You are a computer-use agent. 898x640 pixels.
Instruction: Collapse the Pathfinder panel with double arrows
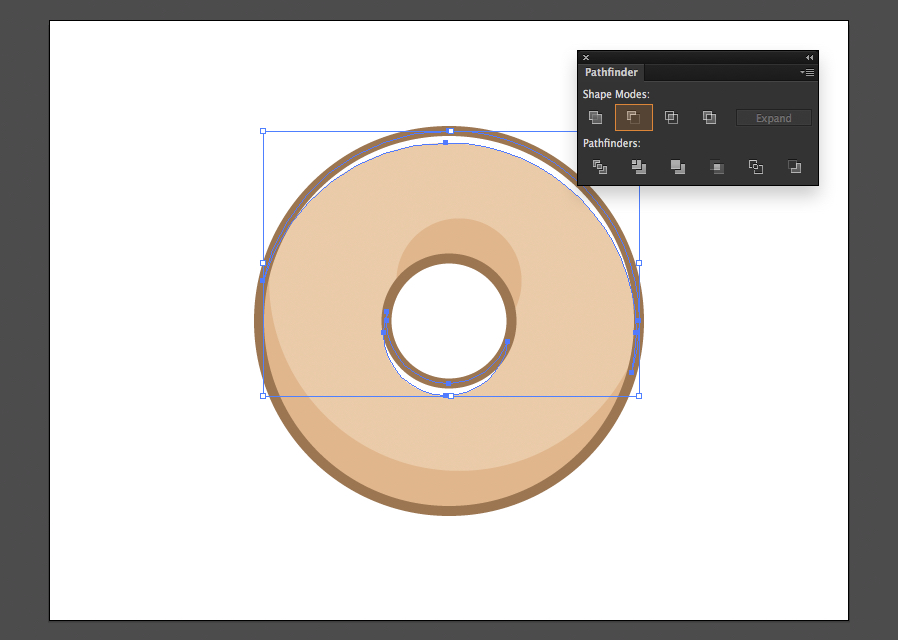(x=809, y=57)
